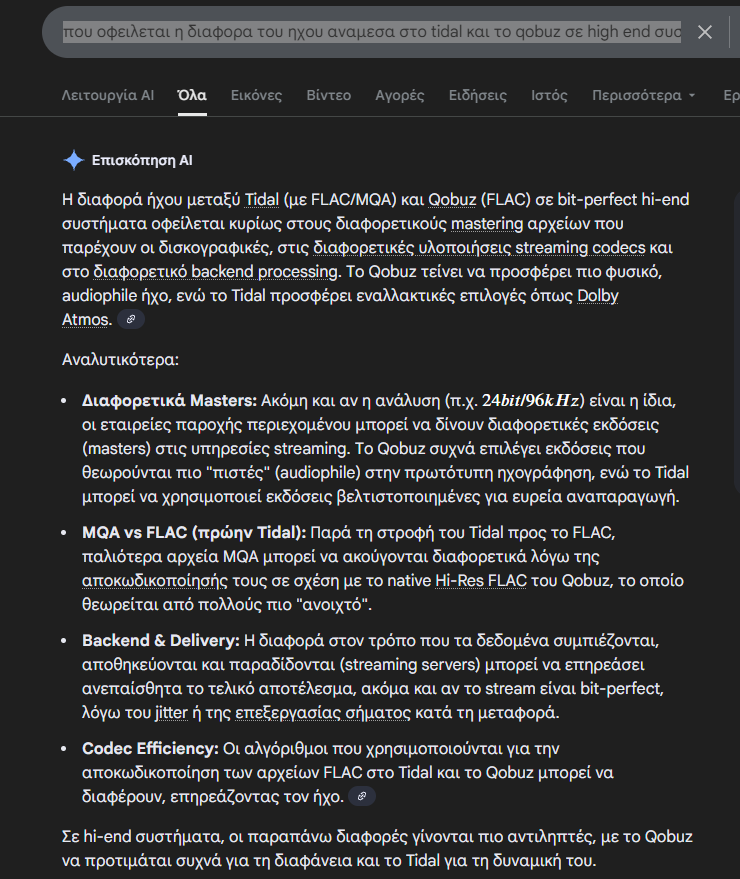
Task: Click inside the search query field
Action: pyautogui.click(x=370, y=32)
